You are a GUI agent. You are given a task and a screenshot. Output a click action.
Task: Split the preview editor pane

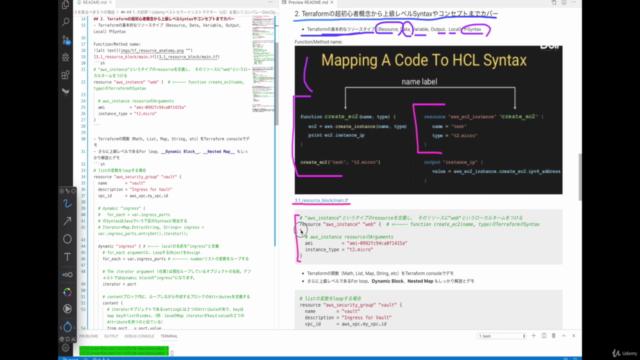[564, 2]
